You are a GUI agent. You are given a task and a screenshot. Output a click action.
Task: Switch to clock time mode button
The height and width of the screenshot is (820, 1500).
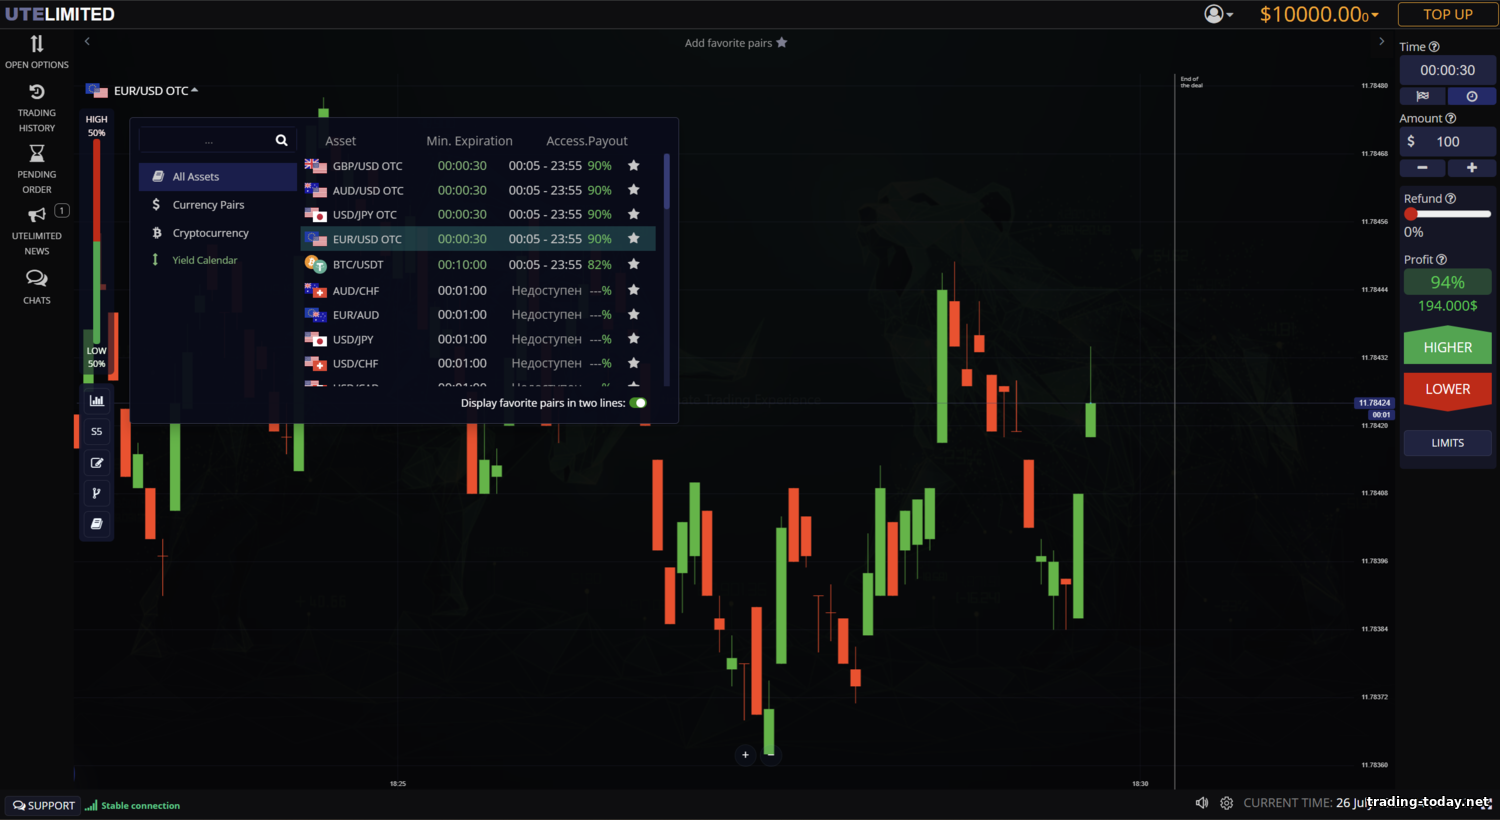[x=1471, y=96]
